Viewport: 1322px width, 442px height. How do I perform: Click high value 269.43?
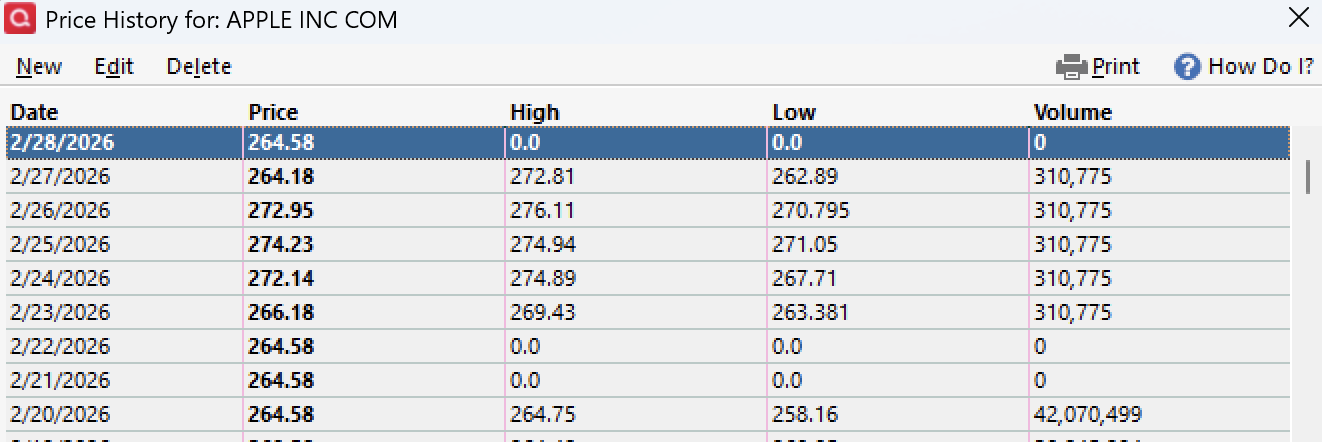[x=543, y=313]
